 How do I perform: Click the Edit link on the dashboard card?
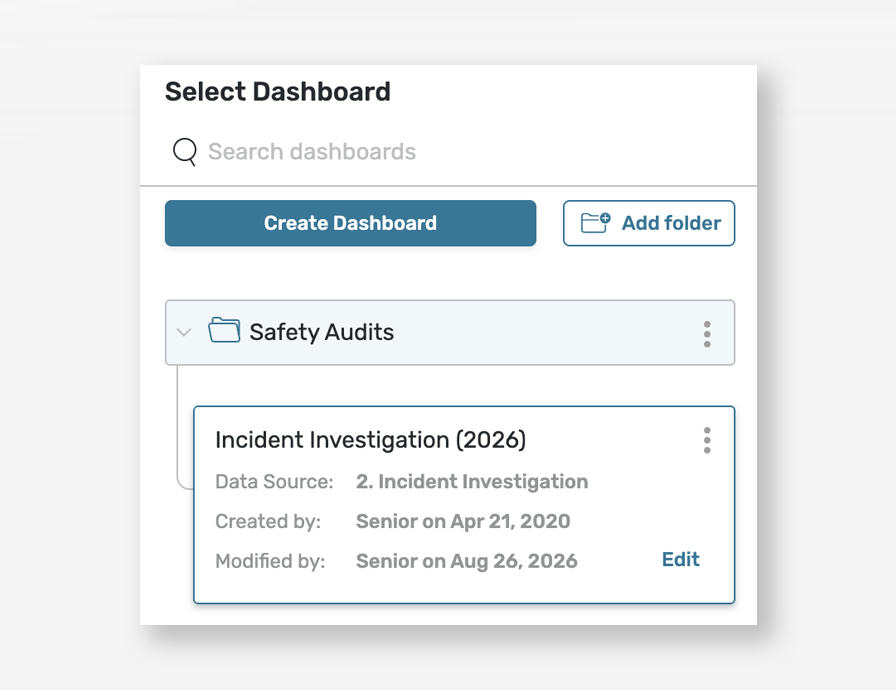click(x=680, y=559)
